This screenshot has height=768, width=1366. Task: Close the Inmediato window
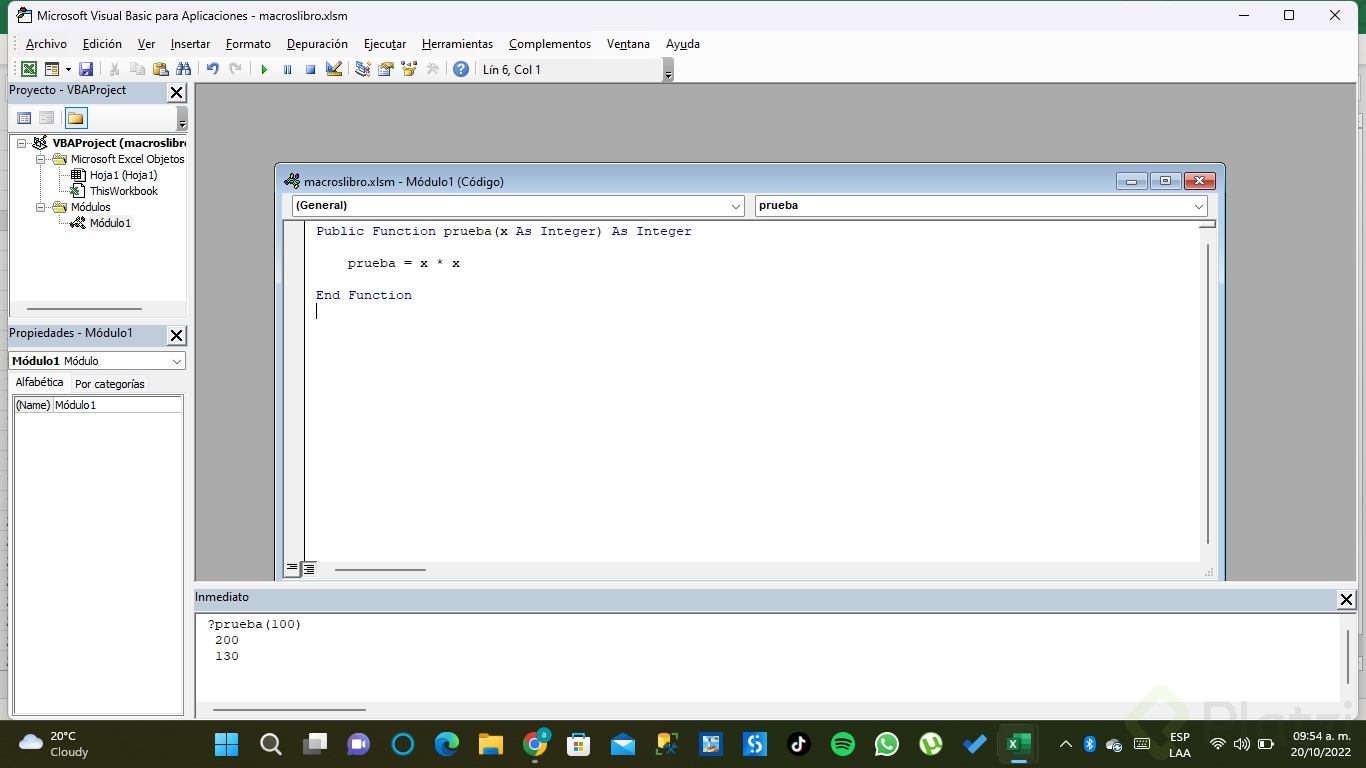coord(1346,599)
